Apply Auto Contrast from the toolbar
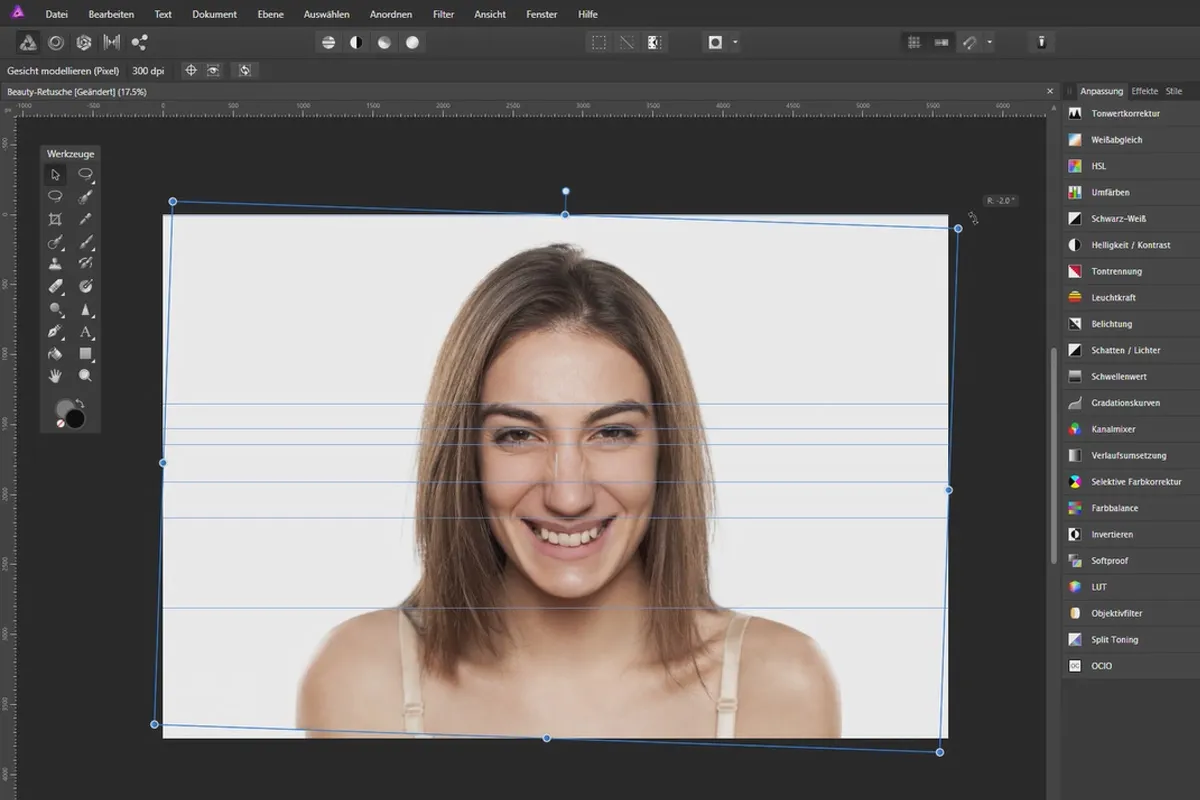 (356, 43)
